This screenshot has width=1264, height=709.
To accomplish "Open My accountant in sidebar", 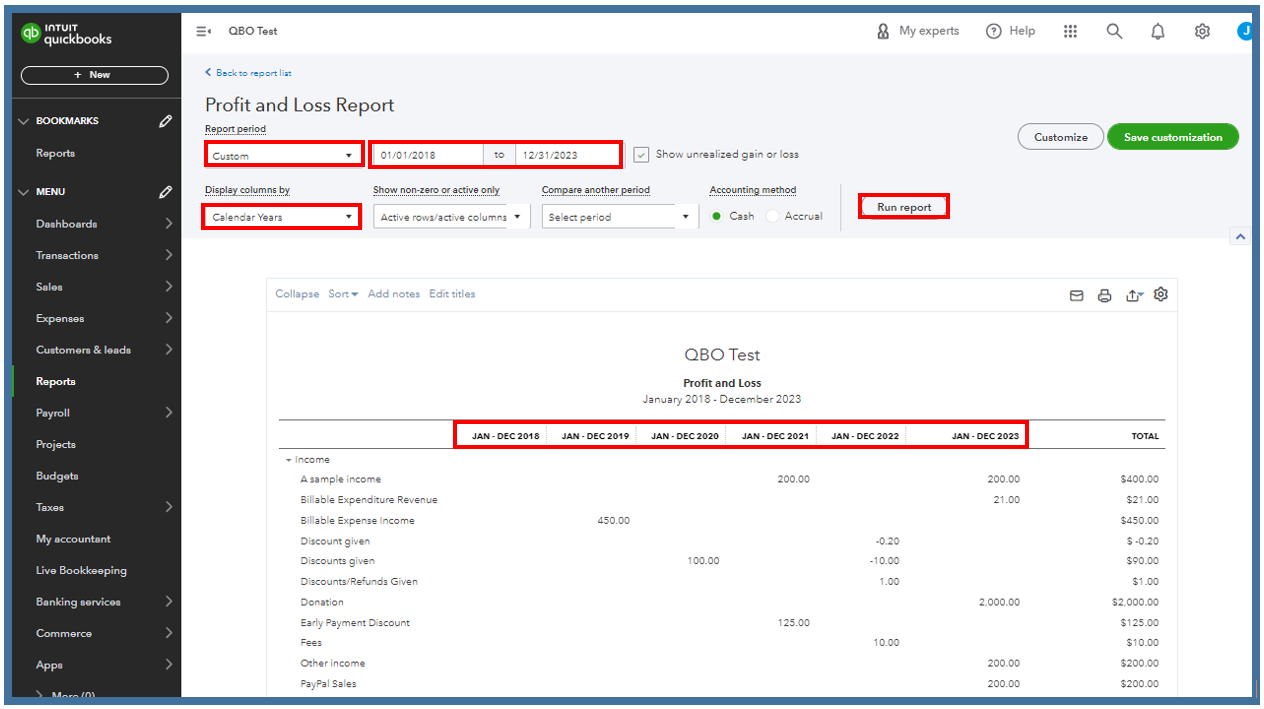I will click(73, 539).
